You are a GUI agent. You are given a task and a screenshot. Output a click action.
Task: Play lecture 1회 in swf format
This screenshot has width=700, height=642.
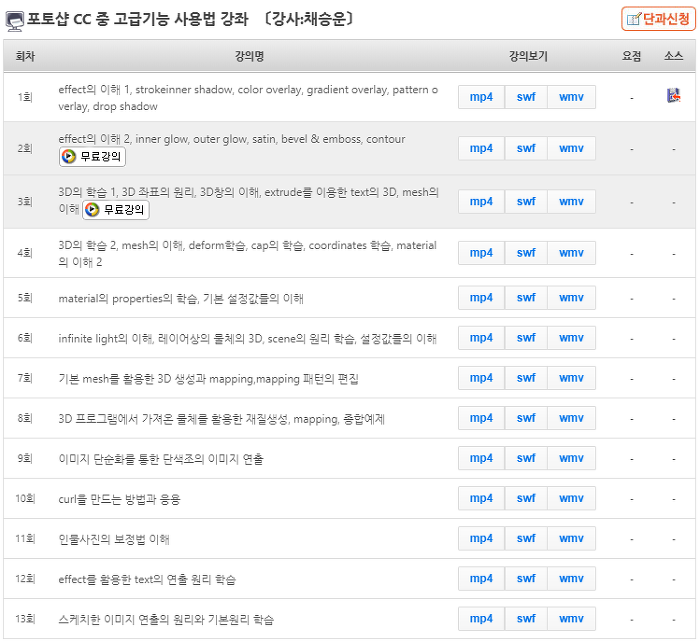click(x=526, y=97)
